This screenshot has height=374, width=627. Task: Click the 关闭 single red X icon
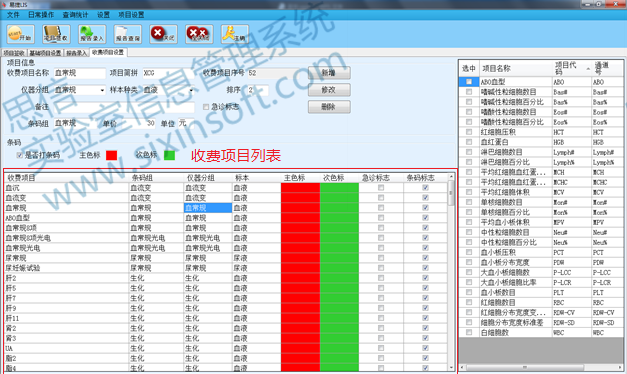[164, 34]
